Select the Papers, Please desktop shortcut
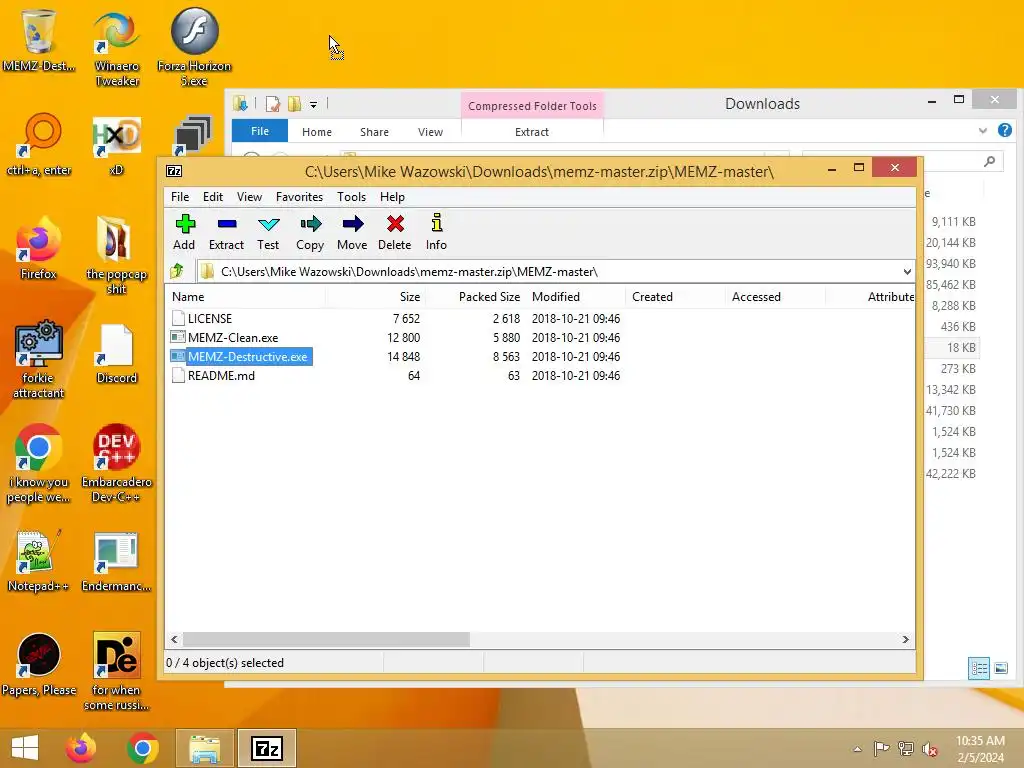The image size is (1024, 768). click(x=39, y=665)
